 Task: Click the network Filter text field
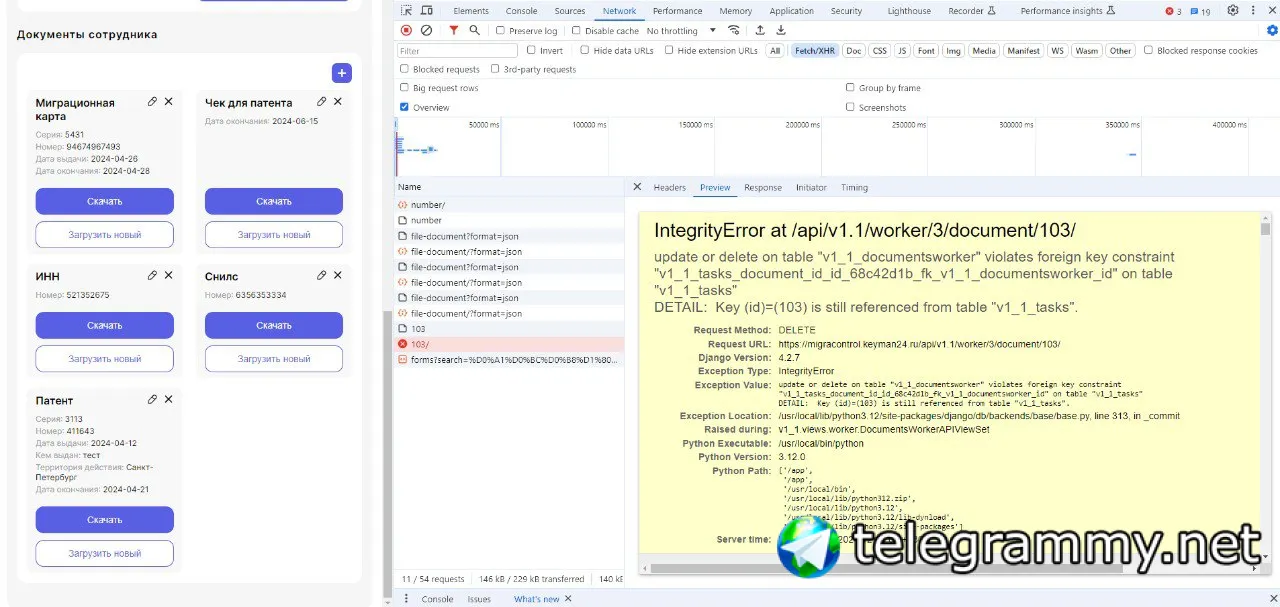[458, 50]
